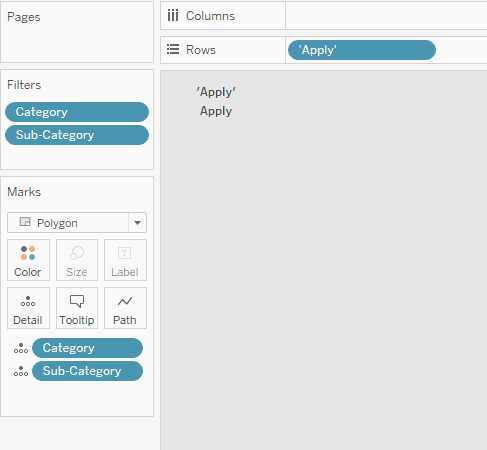Select the 'Apply' pill on Rows shelf

[362, 50]
